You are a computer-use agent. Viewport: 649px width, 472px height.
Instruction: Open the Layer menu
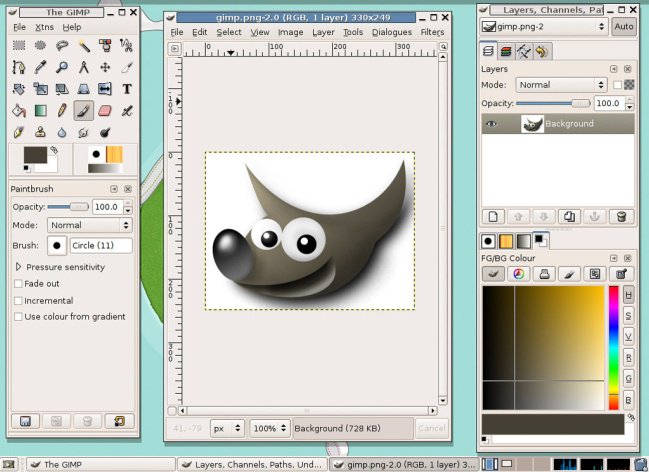click(x=323, y=32)
